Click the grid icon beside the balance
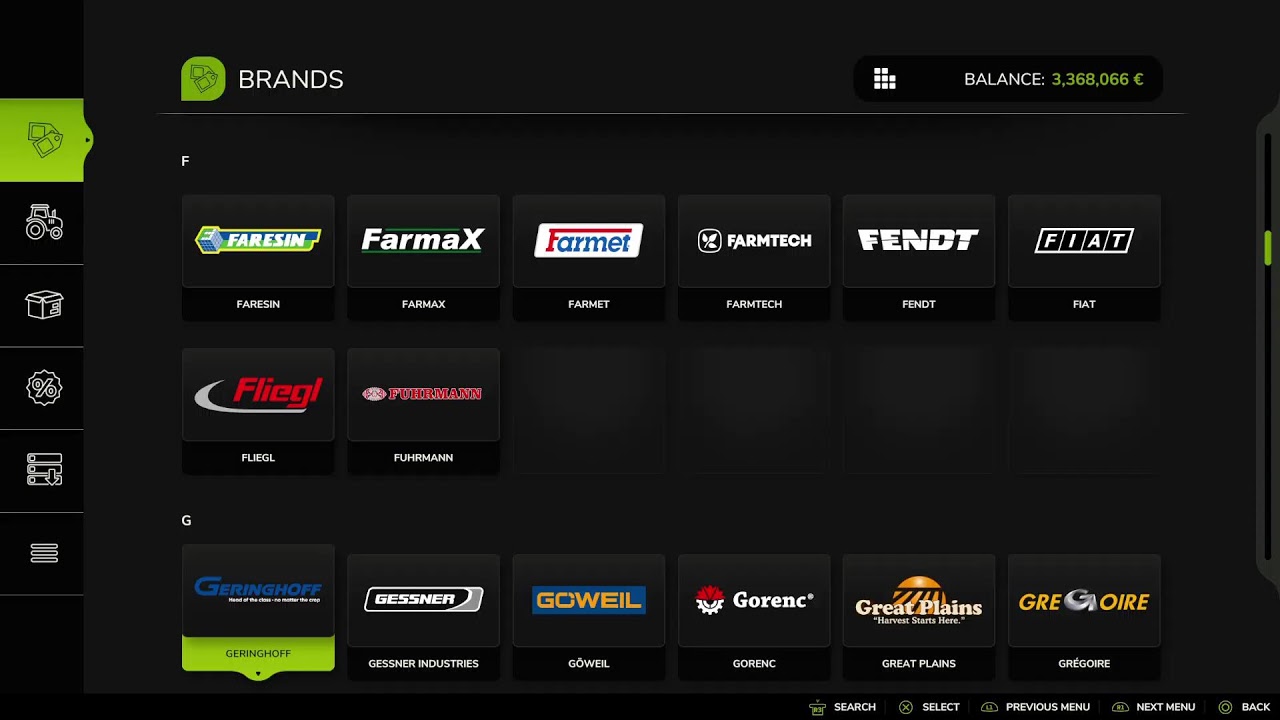Image resolution: width=1280 pixels, height=720 pixels. coord(885,79)
